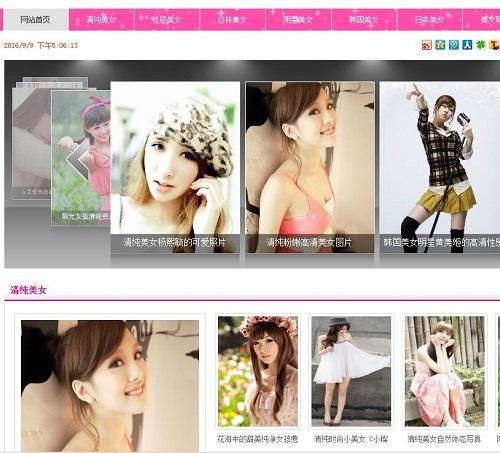
Task: Open the 丝袜美女 navigation tab
Action: [232, 20]
